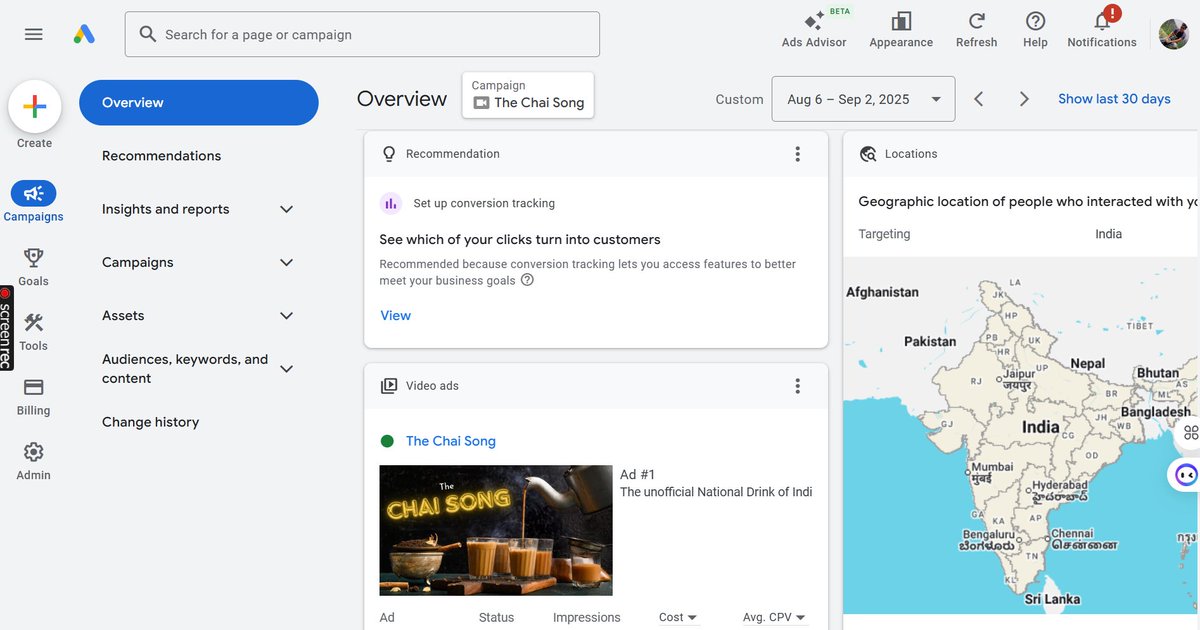This screenshot has height=630, width=1200.
Task: Click the India targeting value
Action: [x=1108, y=234]
